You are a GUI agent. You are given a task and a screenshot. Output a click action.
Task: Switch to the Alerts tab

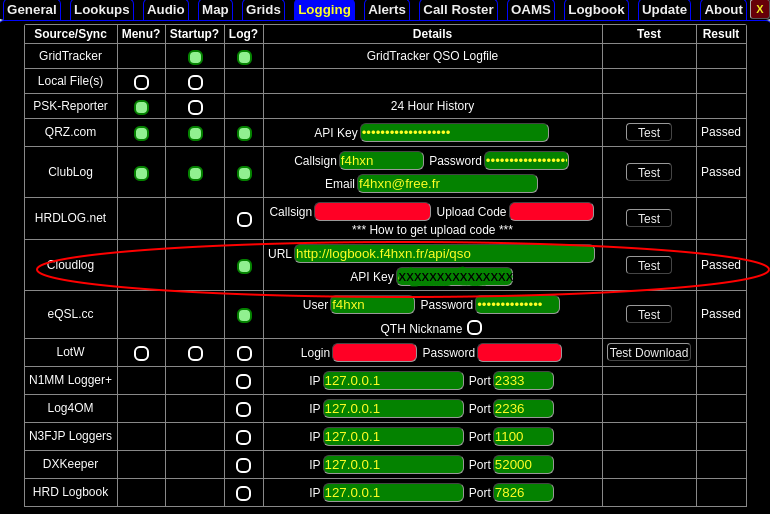point(387,10)
